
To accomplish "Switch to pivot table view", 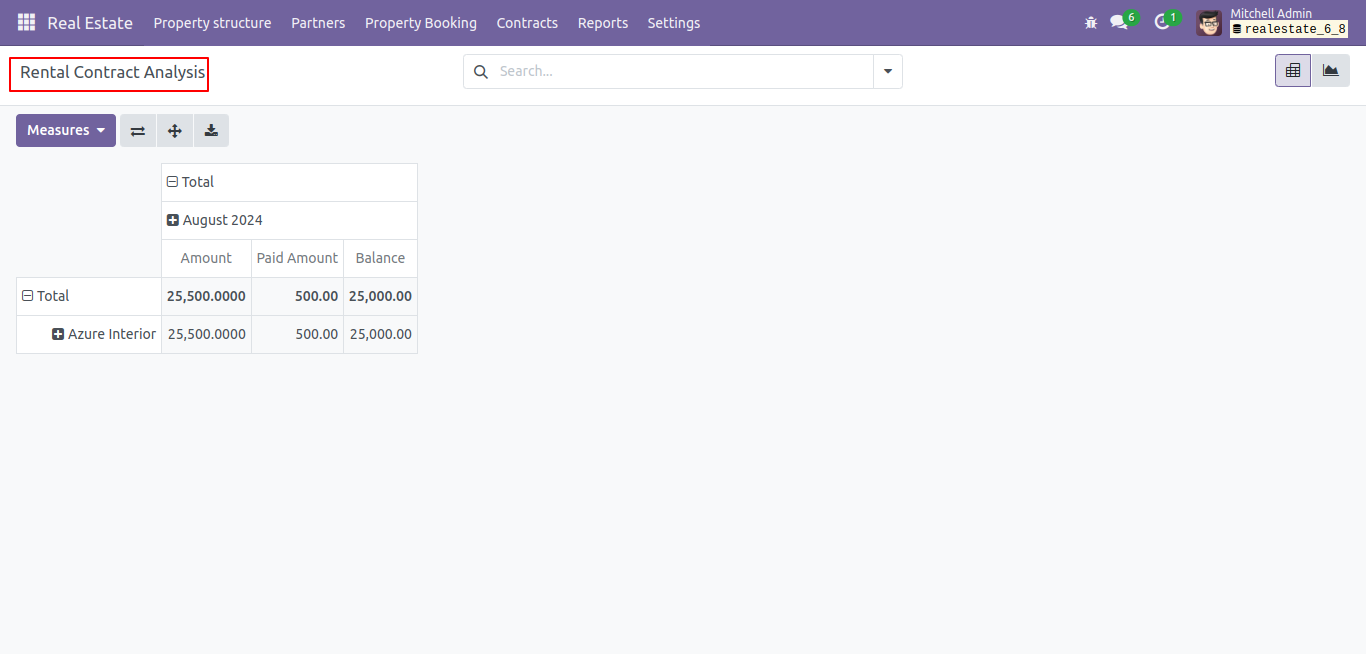I will [x=1293, y=70].
